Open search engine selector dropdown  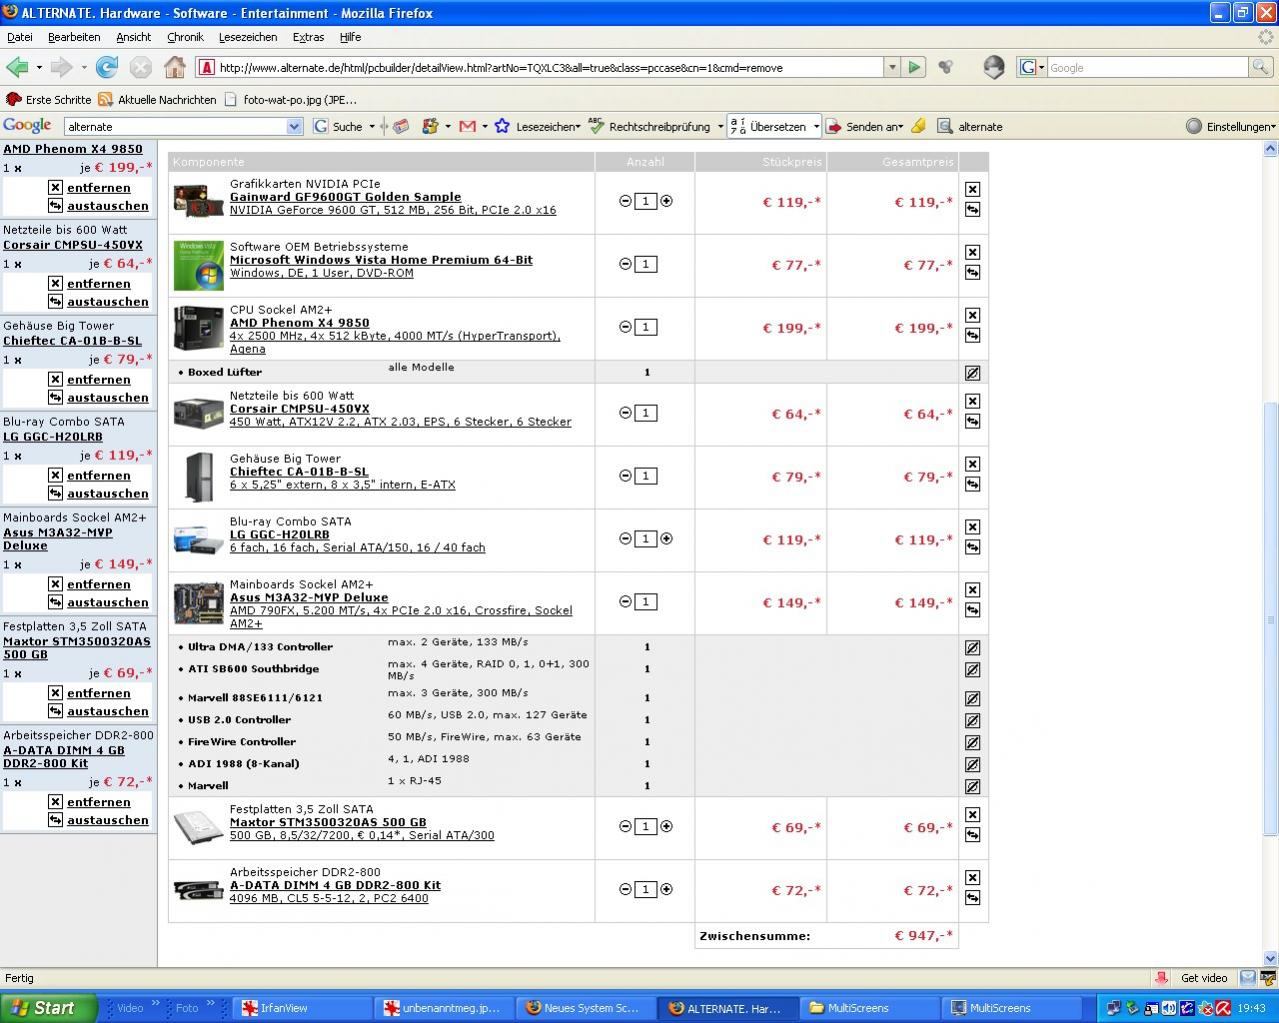click(x=1032, y=67)
